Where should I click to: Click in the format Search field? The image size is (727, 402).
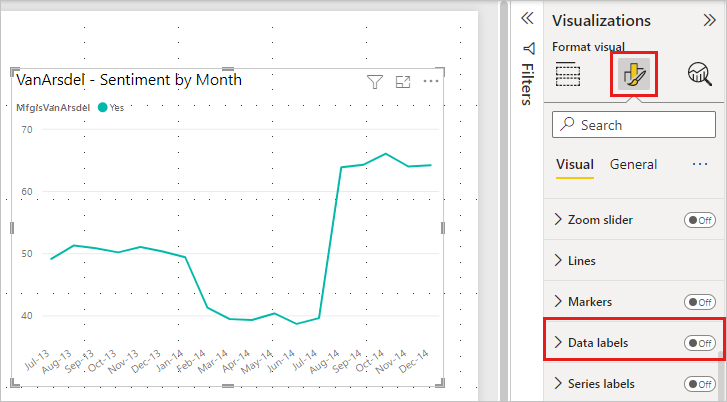[x=634, y=124]
